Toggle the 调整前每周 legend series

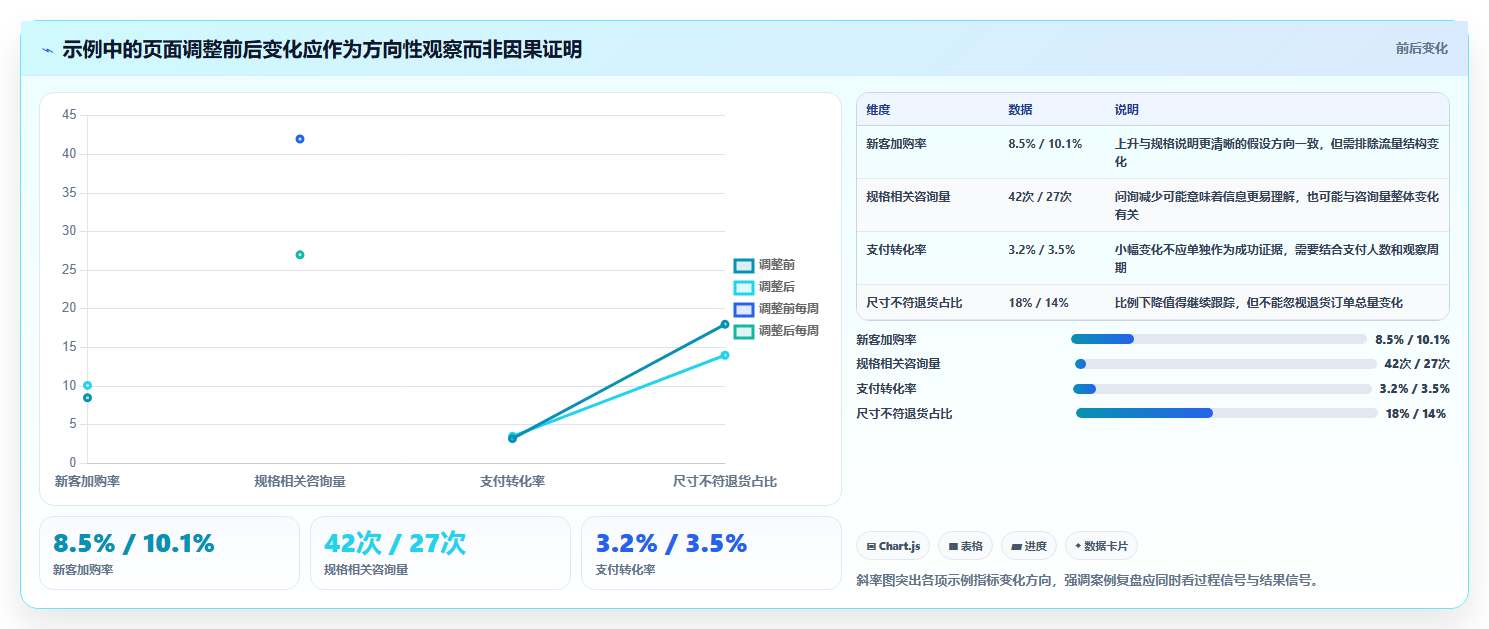(776, 309)
